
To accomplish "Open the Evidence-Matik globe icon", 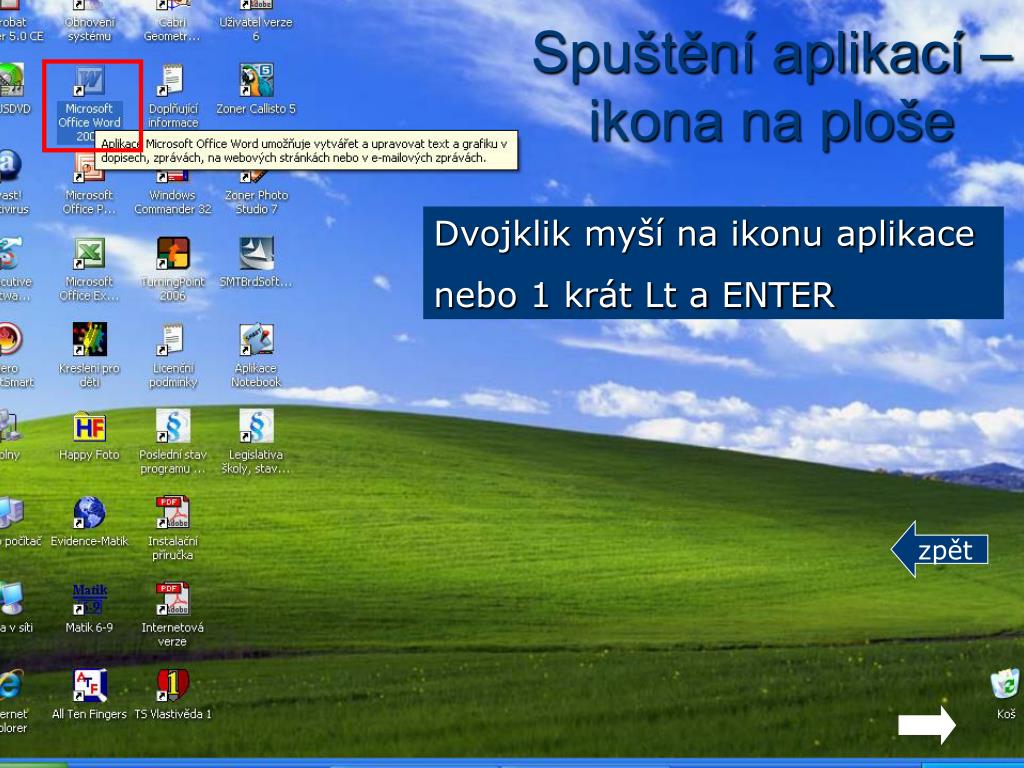I will click(89, 513).
